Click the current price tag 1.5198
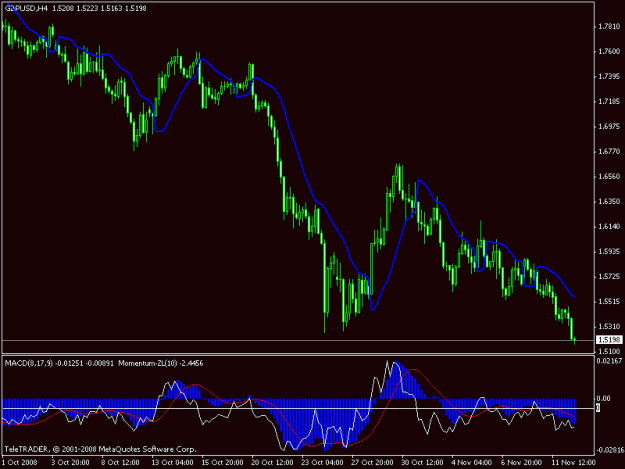Viewport: 625px width, 469px height. pos(609,340)
